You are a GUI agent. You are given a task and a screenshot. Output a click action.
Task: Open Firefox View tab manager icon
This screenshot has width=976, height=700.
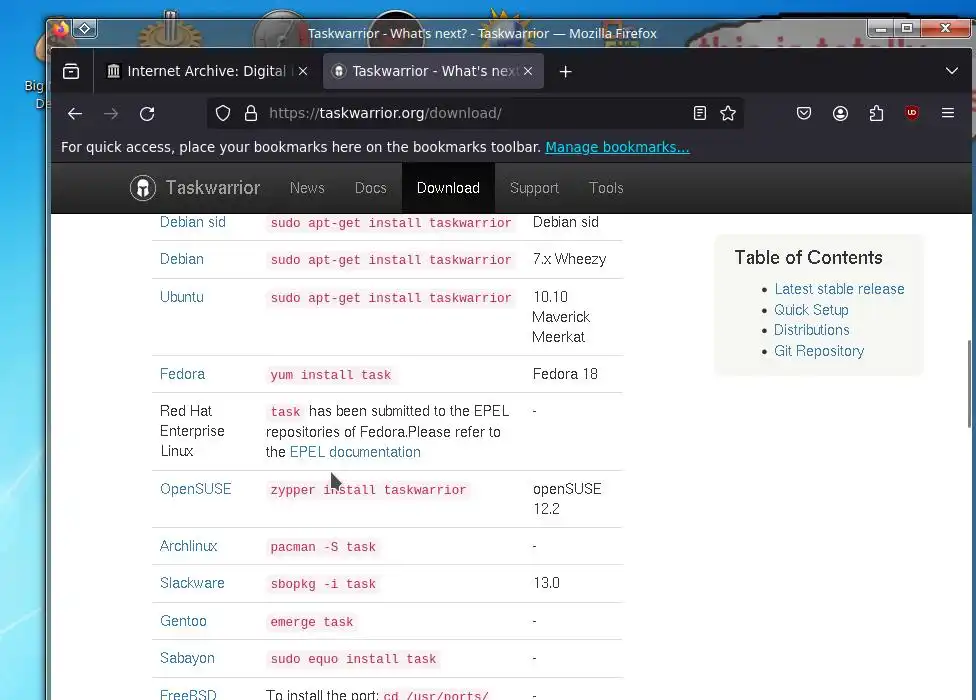pyautogui.click(x=71, y=72)
